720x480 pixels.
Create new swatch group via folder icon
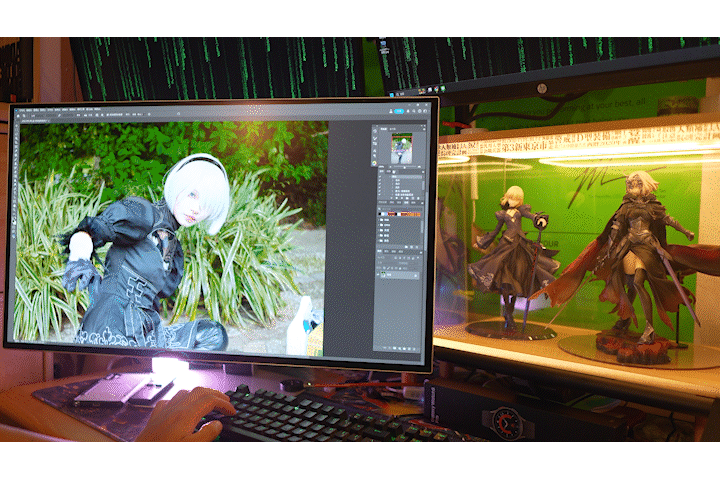pos(406,247)
